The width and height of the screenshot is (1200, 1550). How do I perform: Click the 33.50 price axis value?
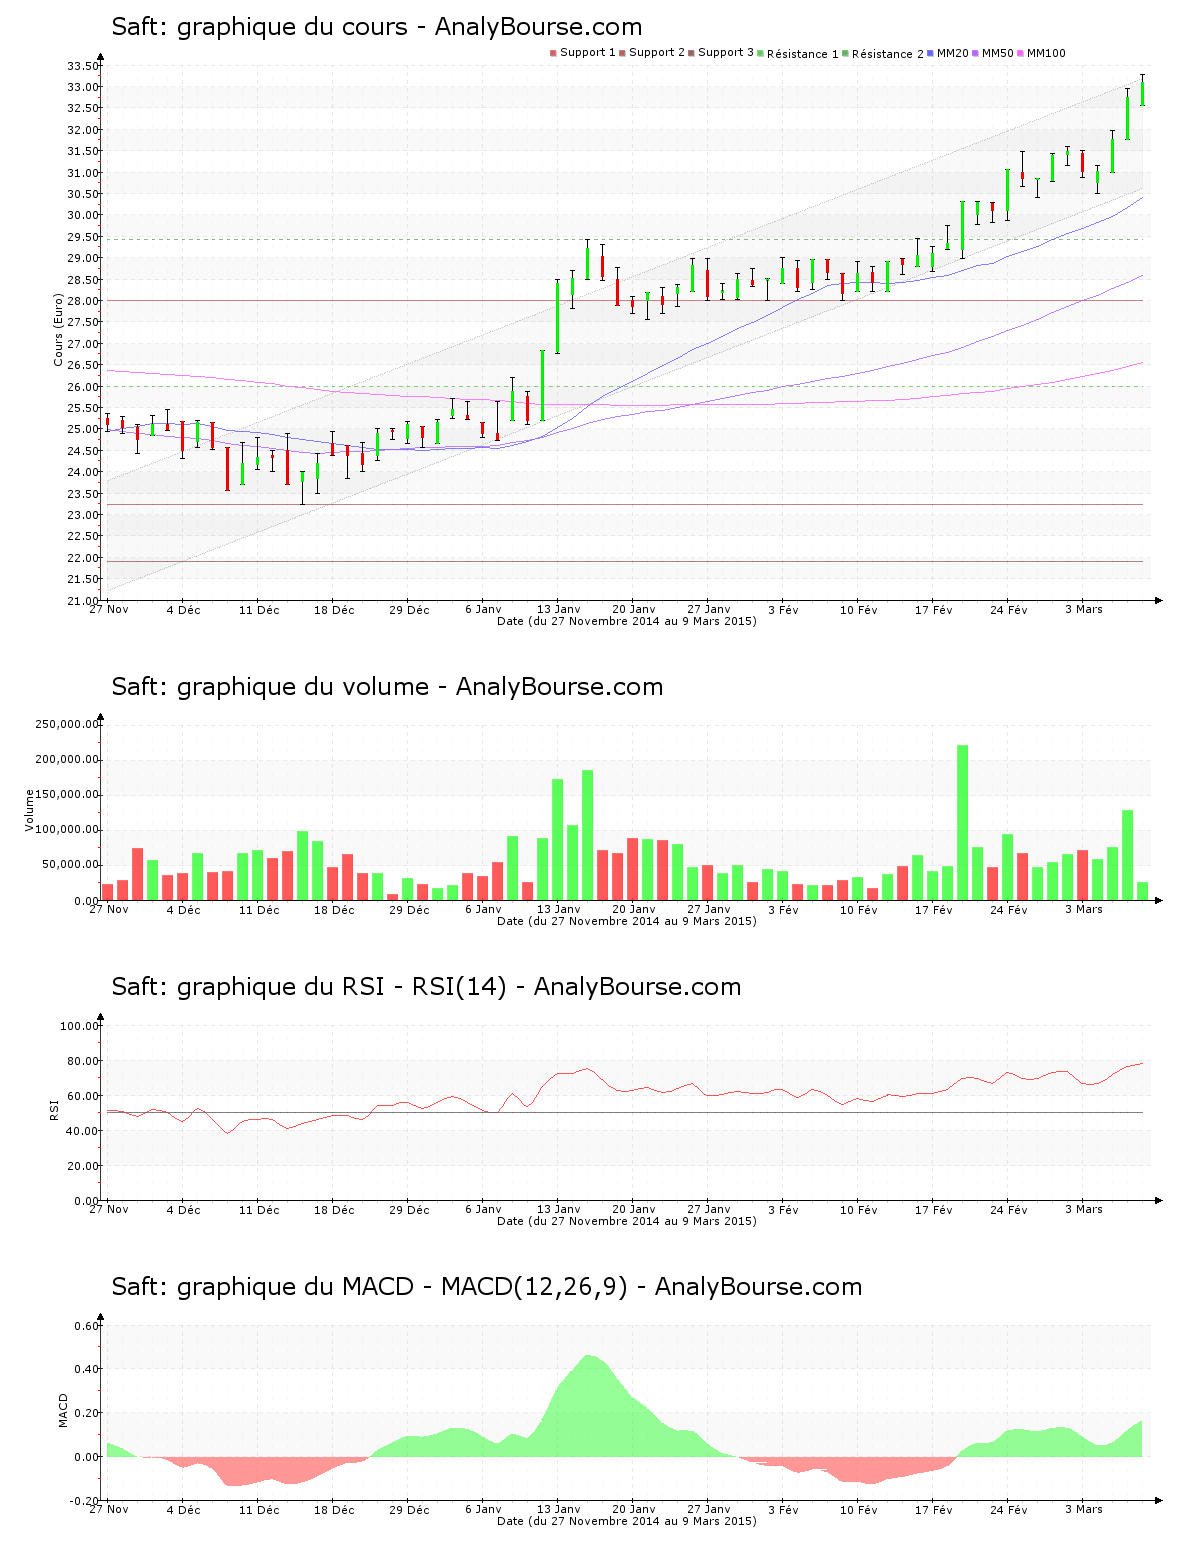click(x=83, y=66)
